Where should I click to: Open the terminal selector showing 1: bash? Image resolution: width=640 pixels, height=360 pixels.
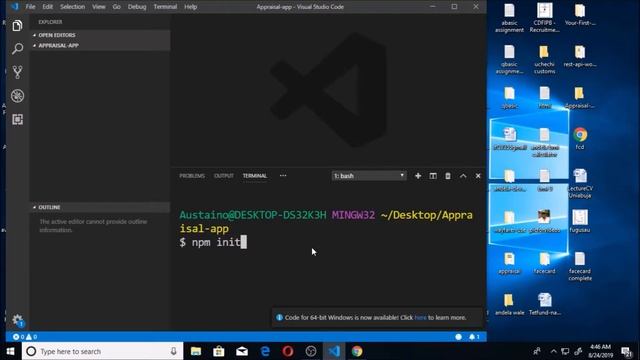tap(369, 176)
